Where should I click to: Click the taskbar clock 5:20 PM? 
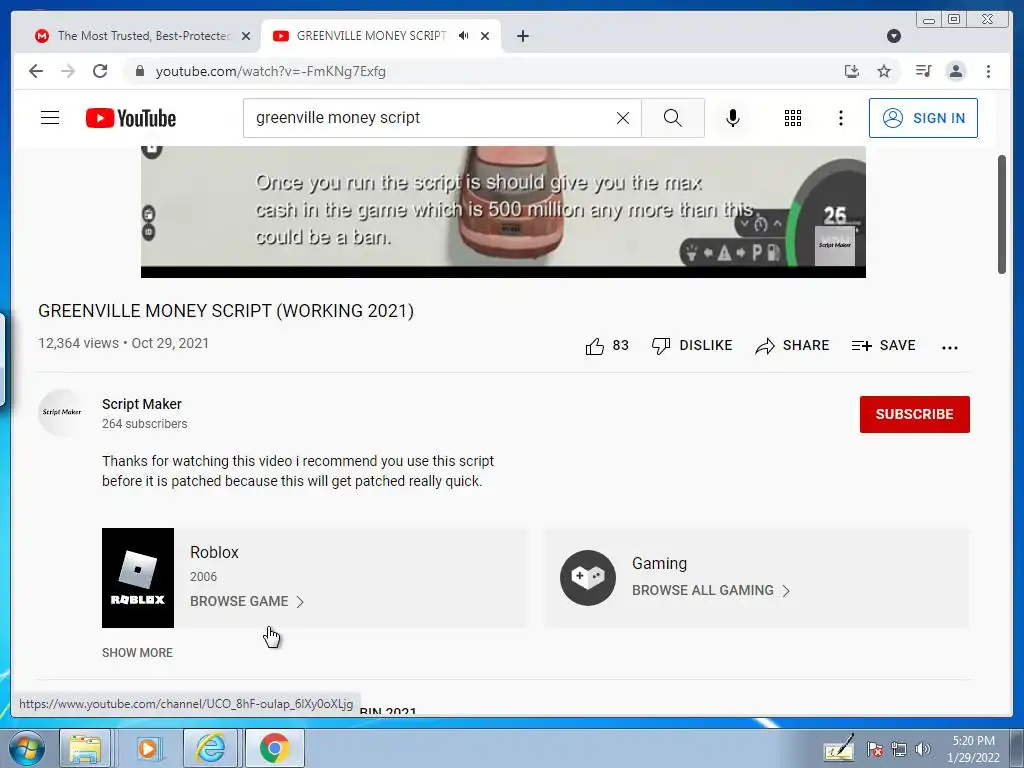(973, 749)
